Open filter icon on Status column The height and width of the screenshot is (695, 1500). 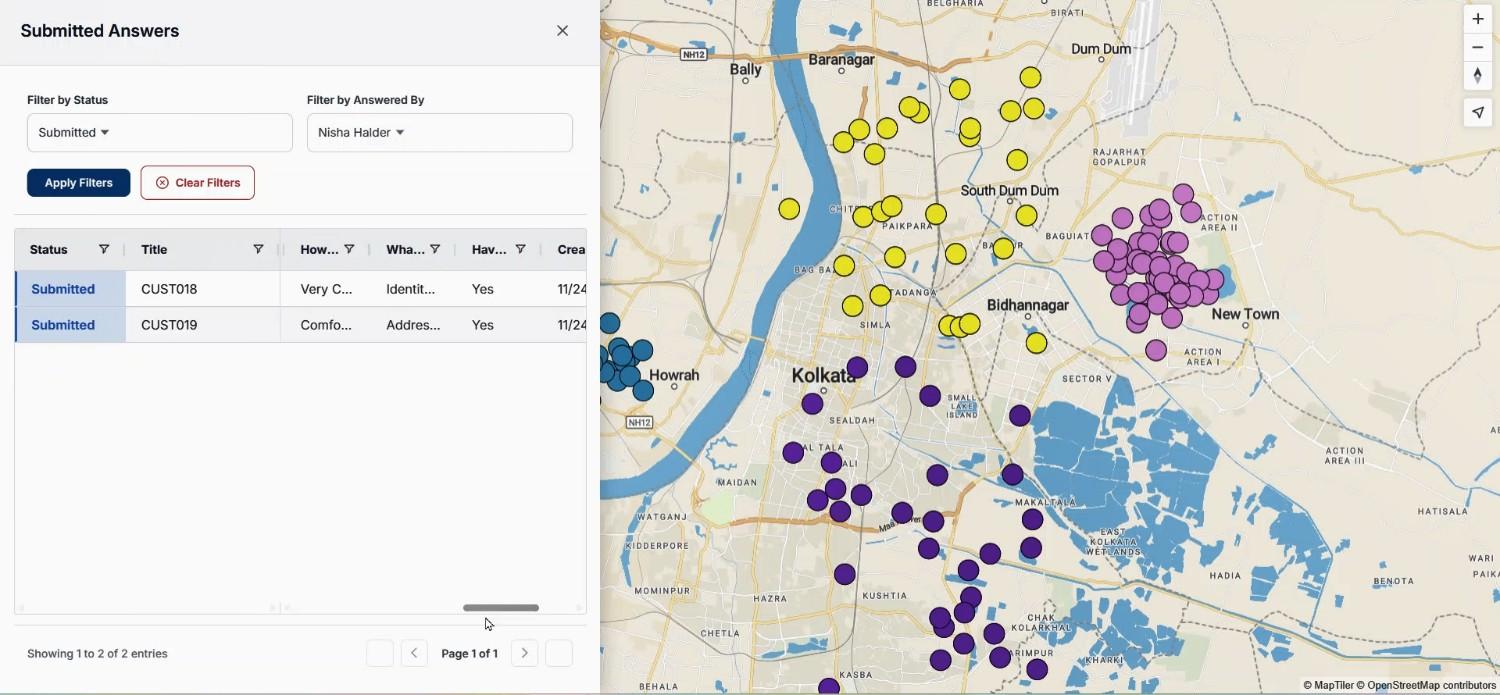click(x=104, y=250)
